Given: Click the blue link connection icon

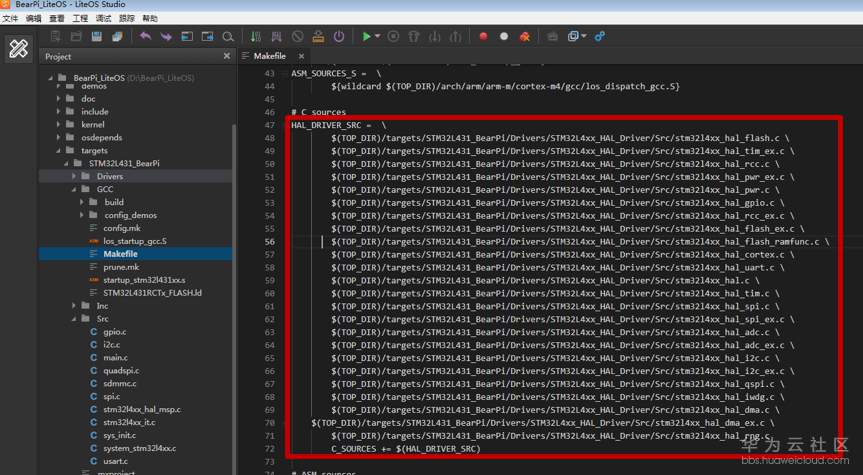Looking at the screenshot, I should (600, 37).
